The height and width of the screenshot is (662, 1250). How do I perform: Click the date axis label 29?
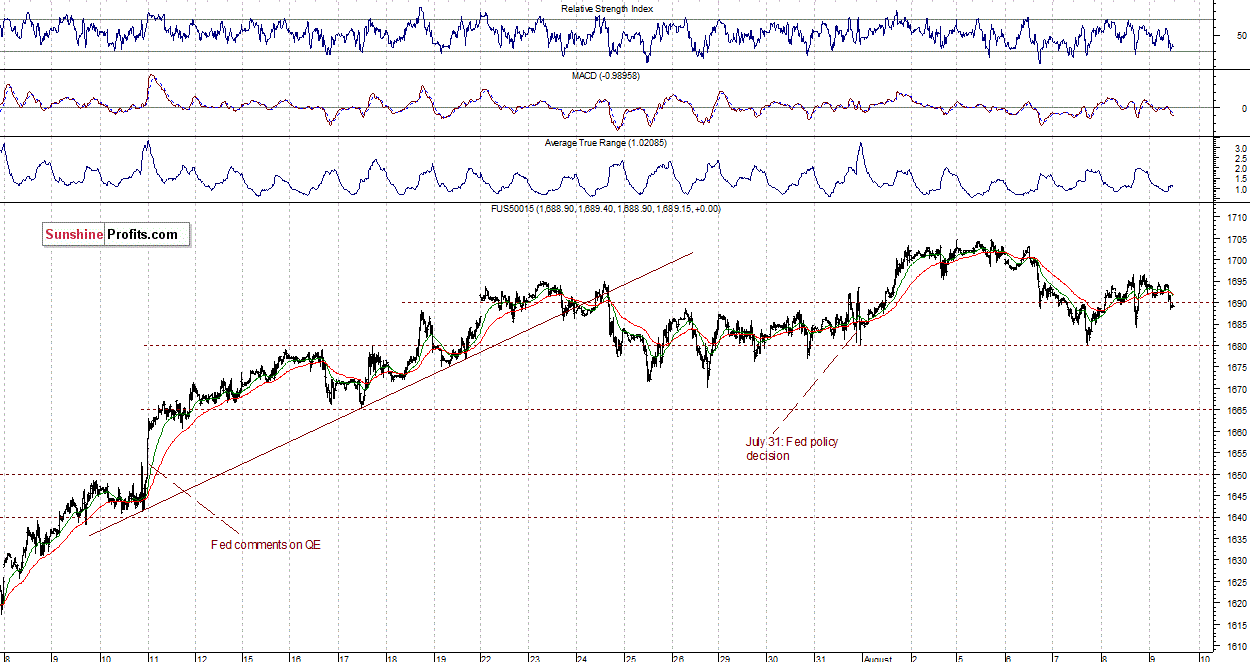point(724,658)
